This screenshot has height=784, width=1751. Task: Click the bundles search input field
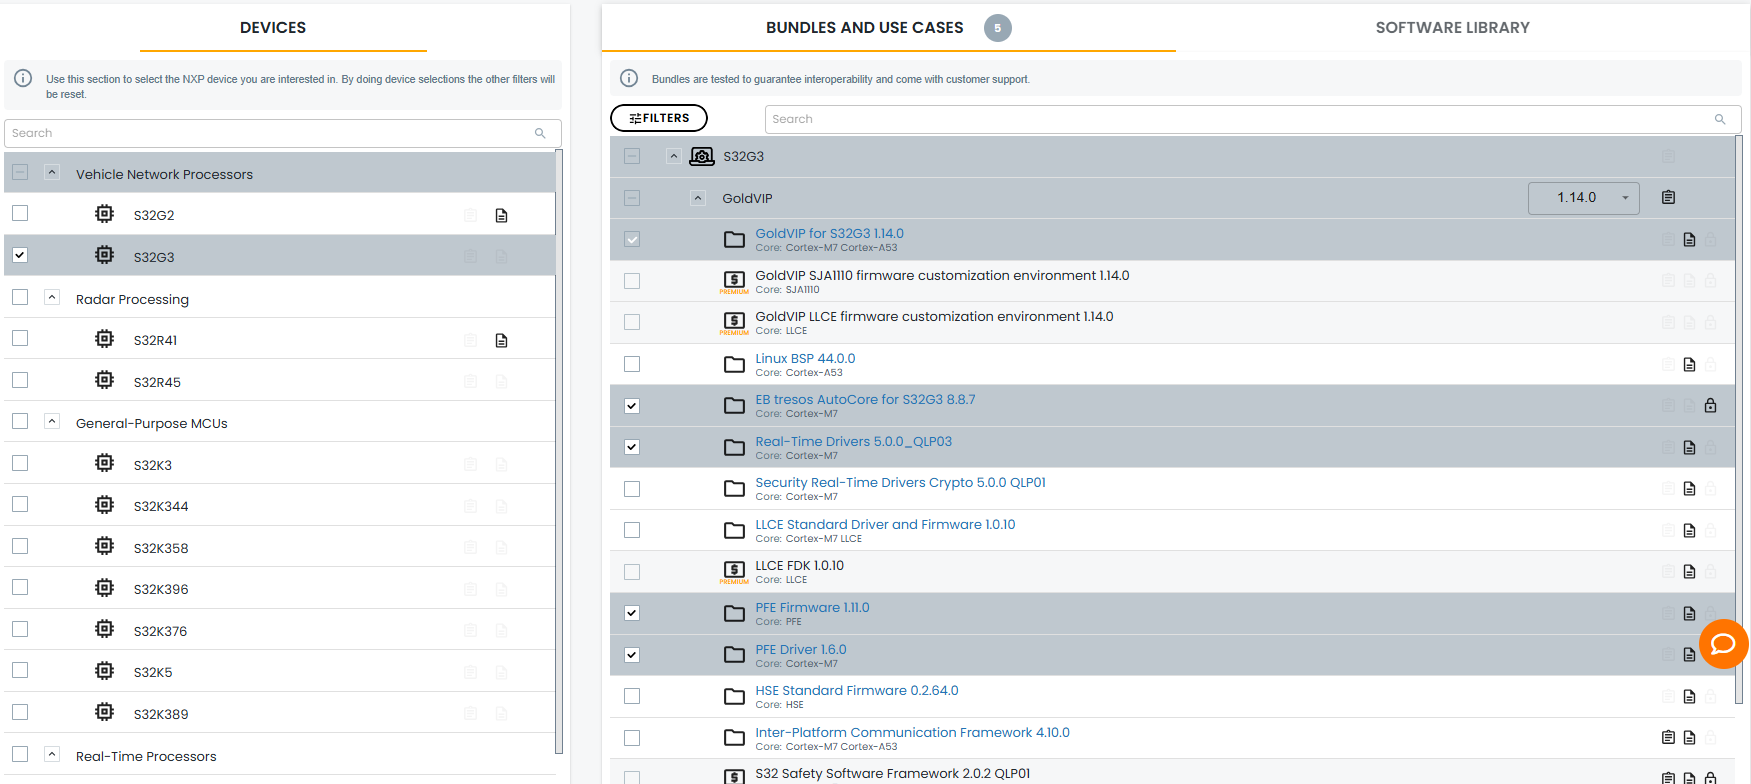(1253, 119)
